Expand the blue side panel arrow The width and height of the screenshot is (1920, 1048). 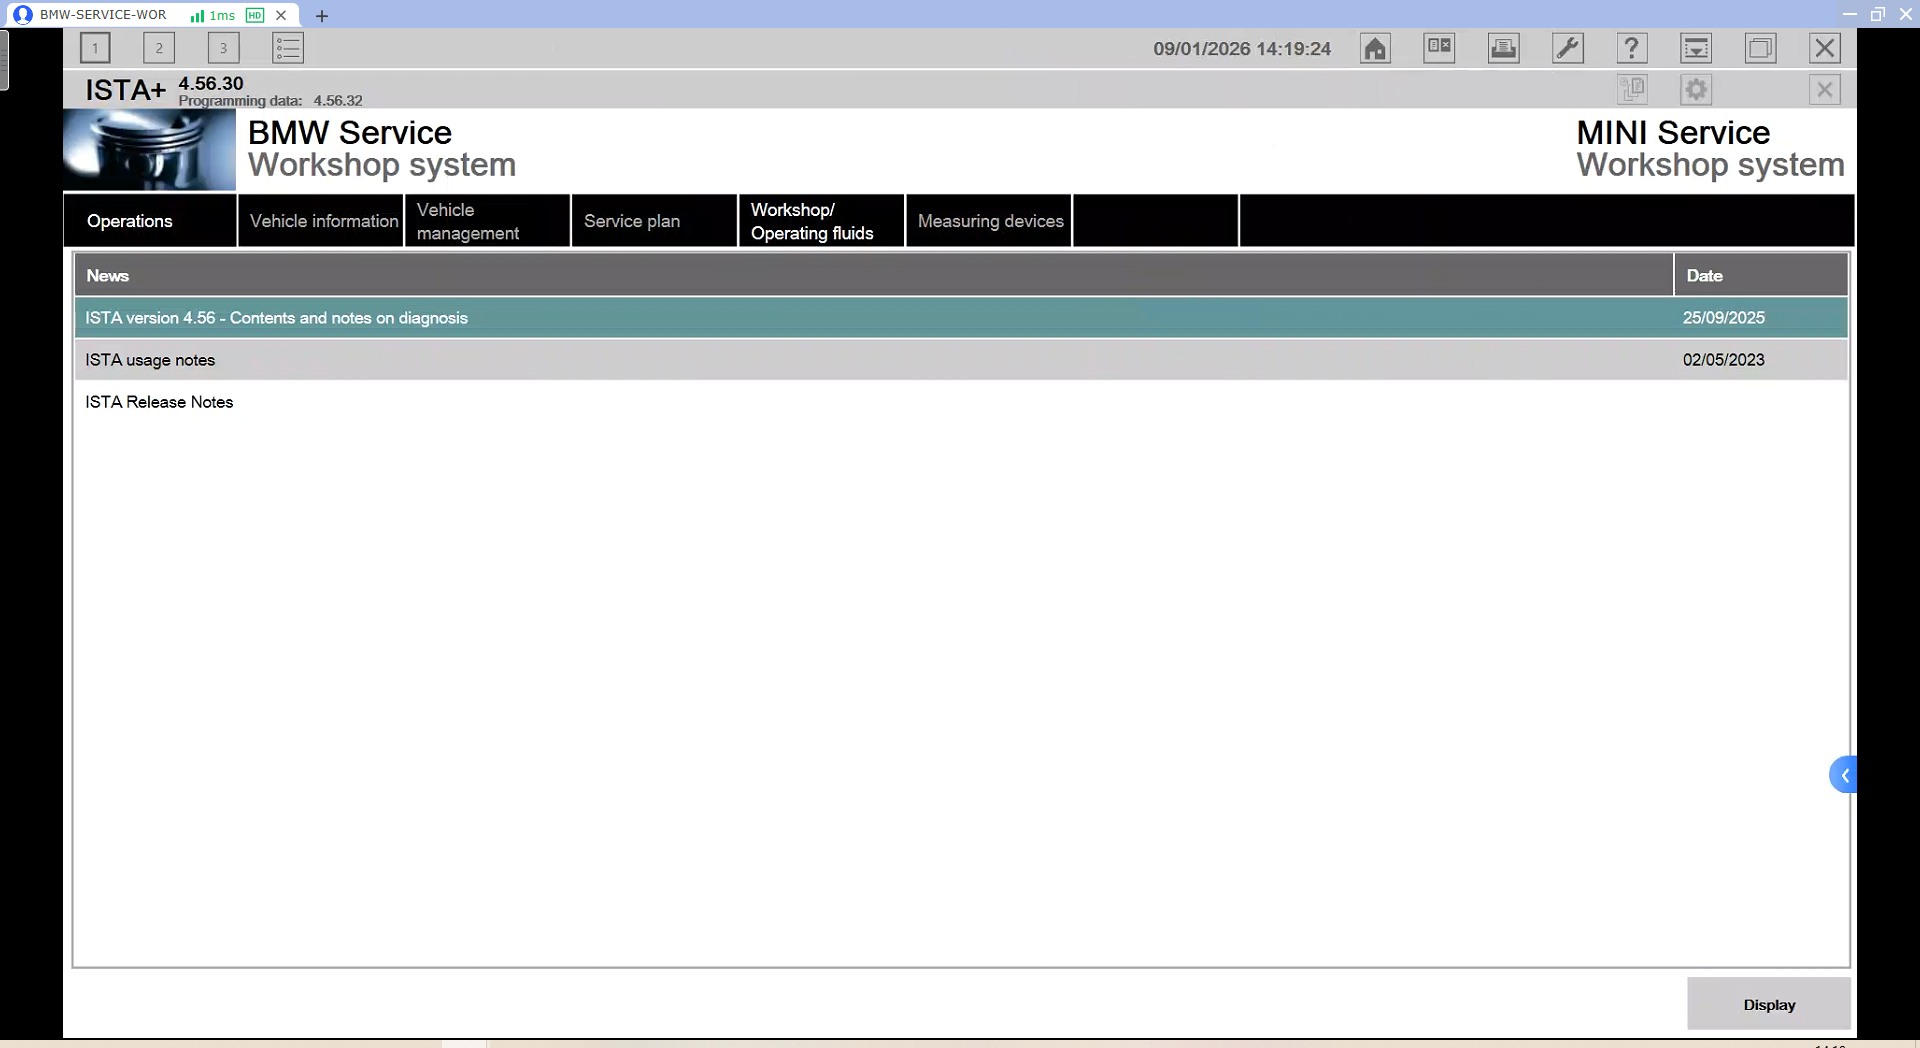coord(1843,775)
